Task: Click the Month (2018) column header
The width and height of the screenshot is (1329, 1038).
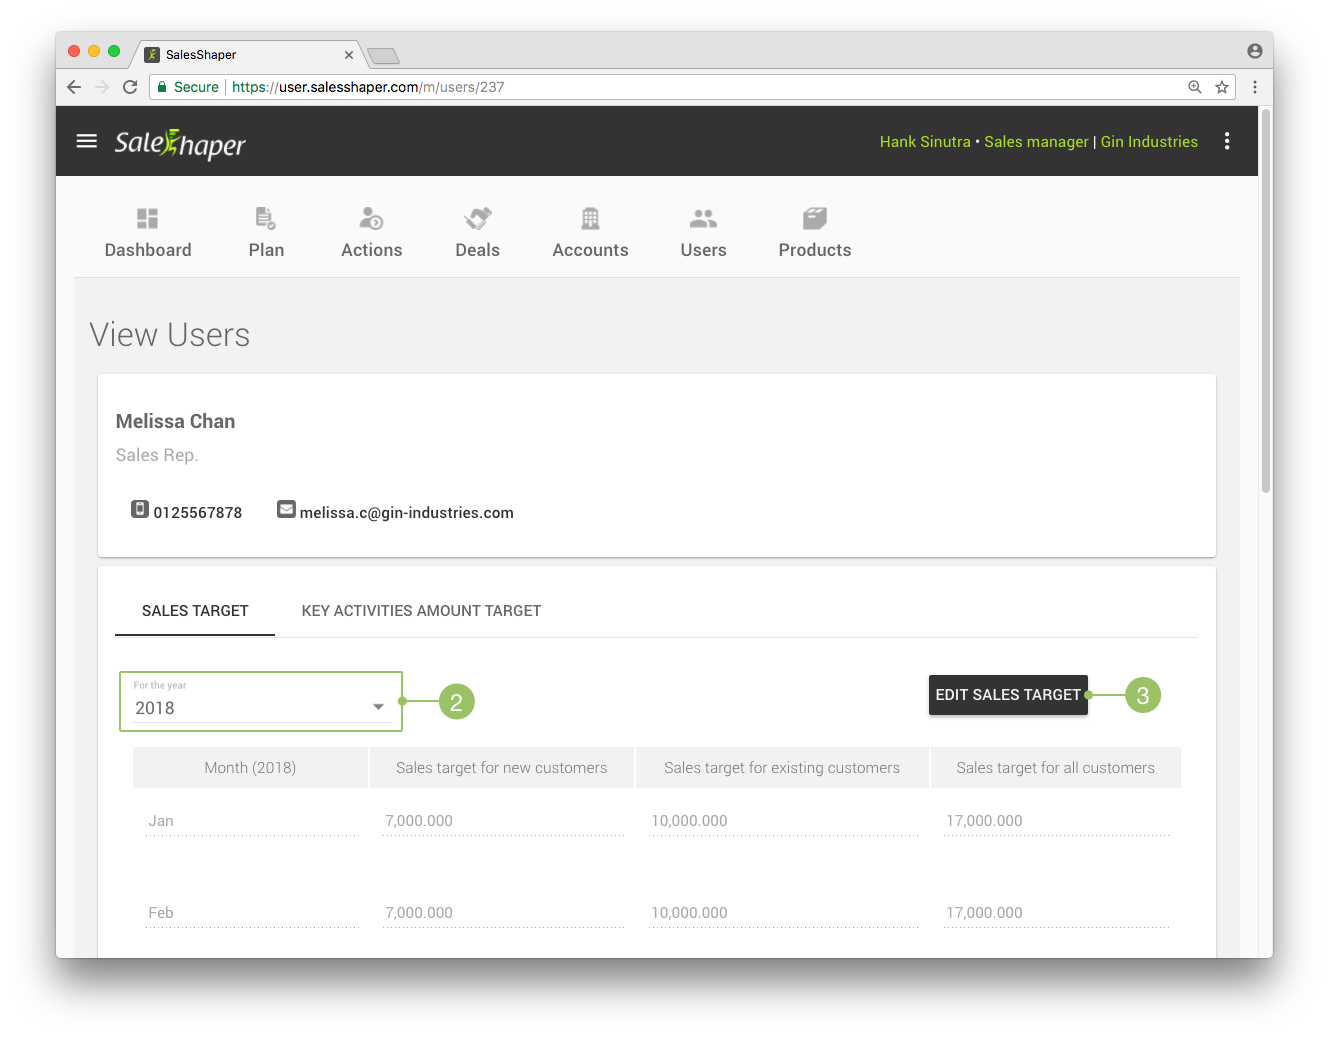Action: click(x=250, y=768)
